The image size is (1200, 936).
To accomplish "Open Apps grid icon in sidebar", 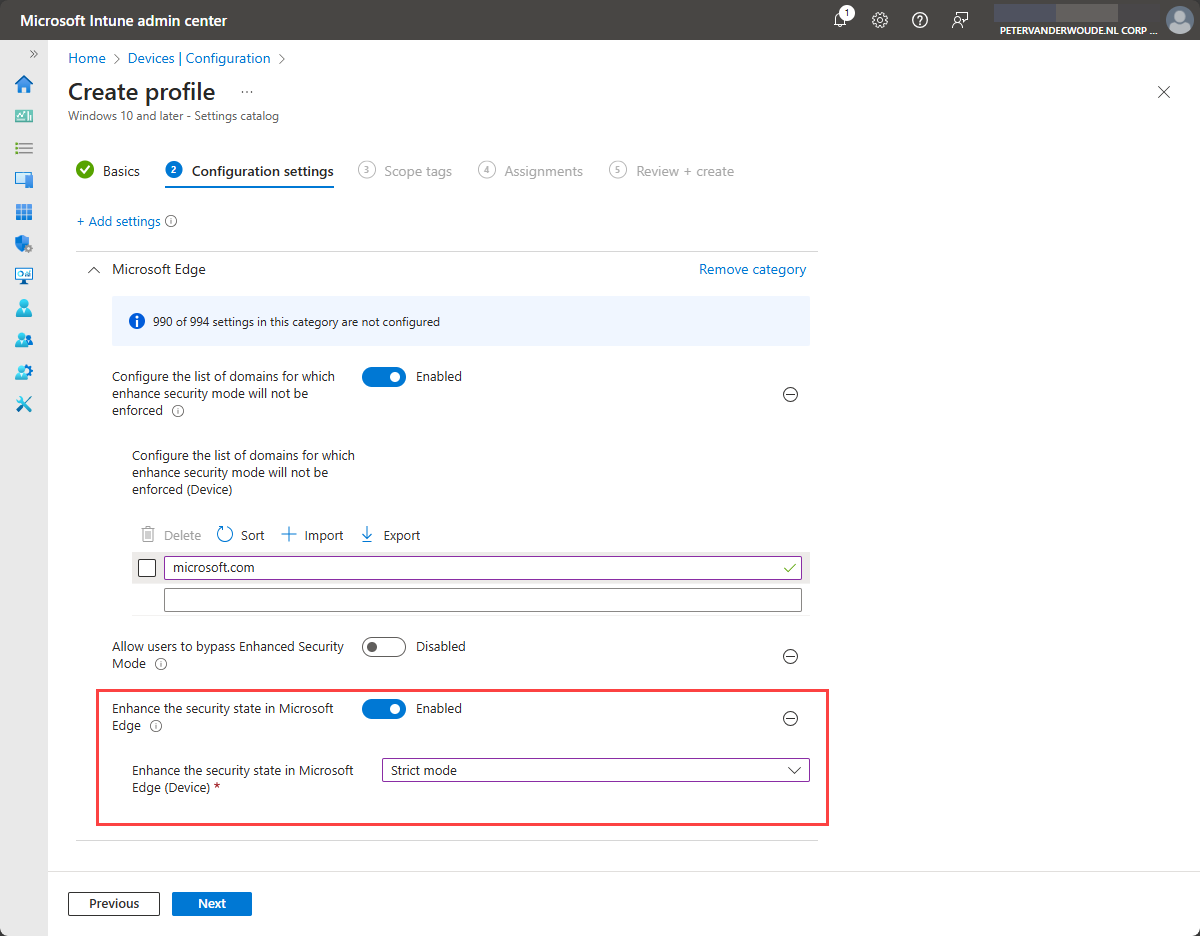I will pos(24,212).
